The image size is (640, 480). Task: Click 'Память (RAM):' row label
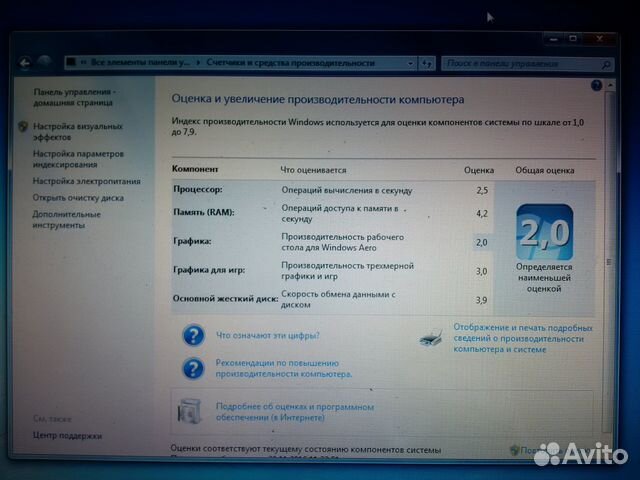(x=204, y=212)
